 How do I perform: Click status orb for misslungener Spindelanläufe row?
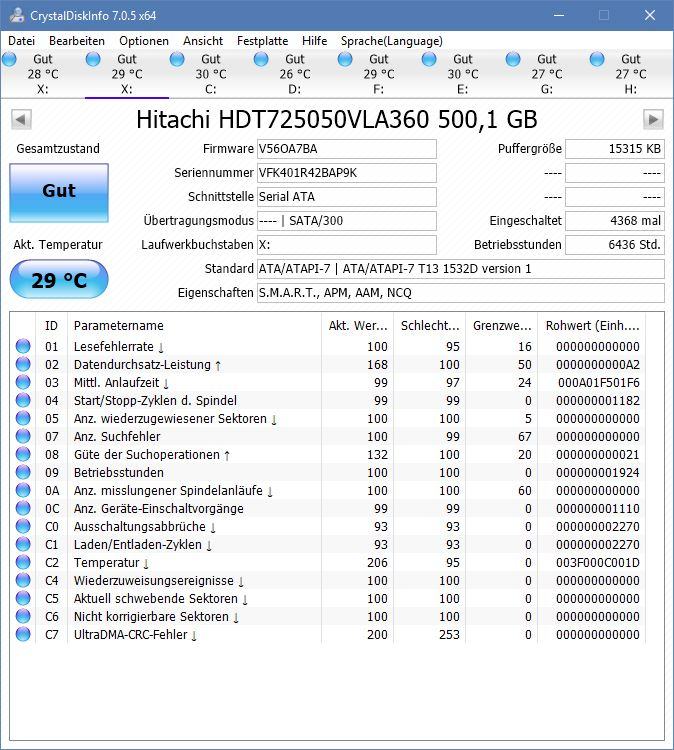coord(23,490)
